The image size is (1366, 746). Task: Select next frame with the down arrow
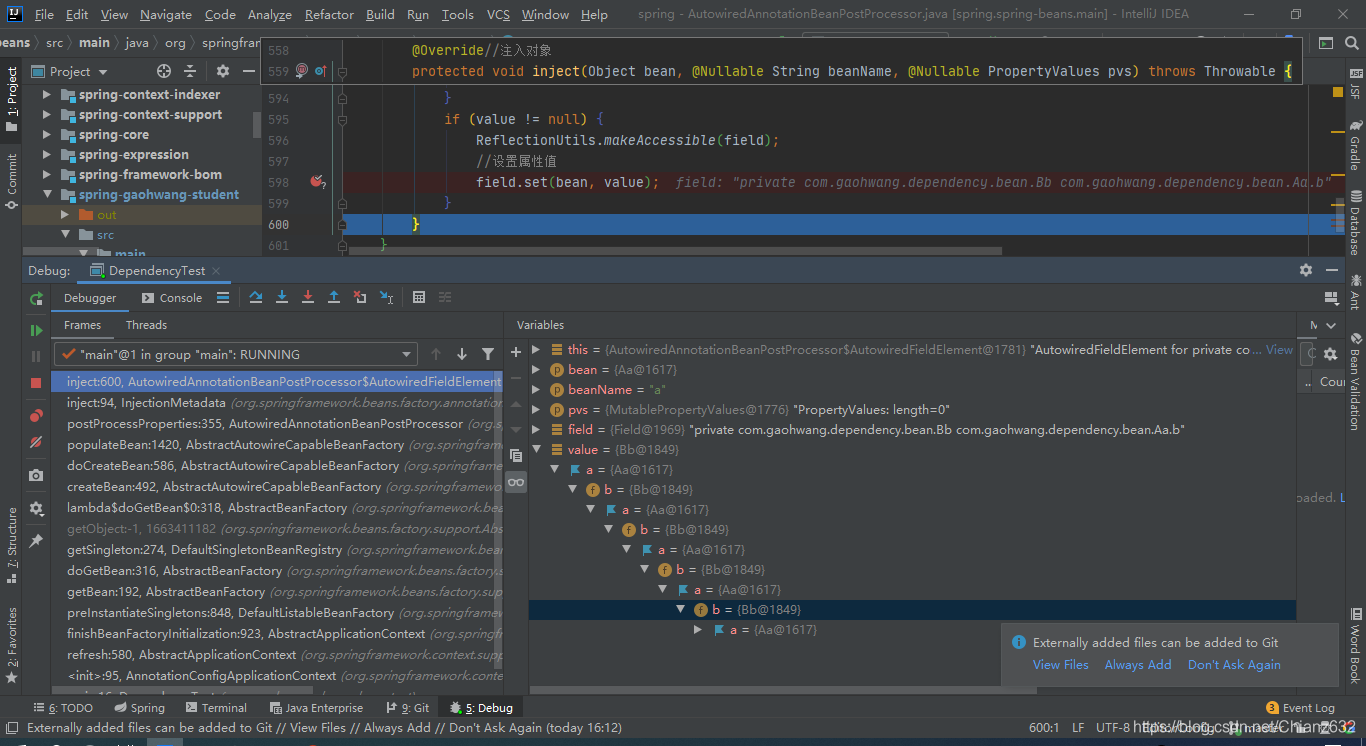click(x=462, y=354)
